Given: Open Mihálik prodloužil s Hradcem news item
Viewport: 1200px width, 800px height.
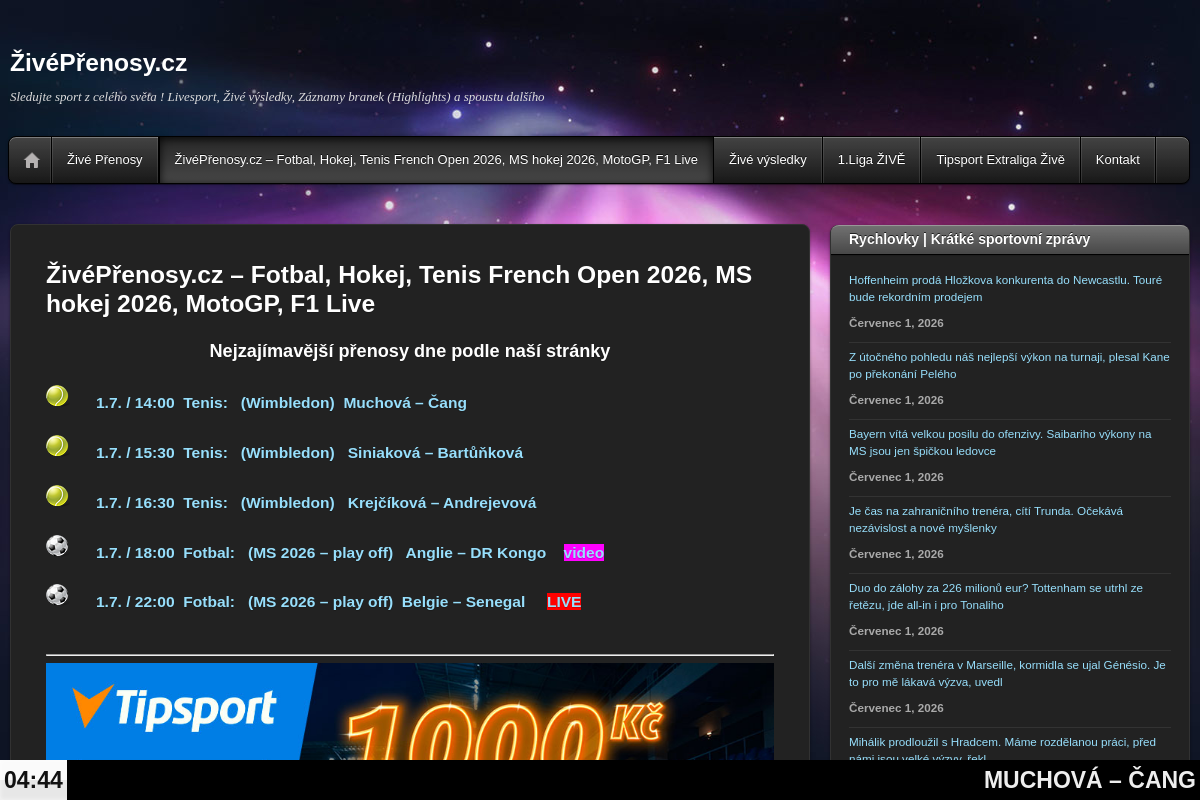Looking at the screenshot, I should (1002, 749).
